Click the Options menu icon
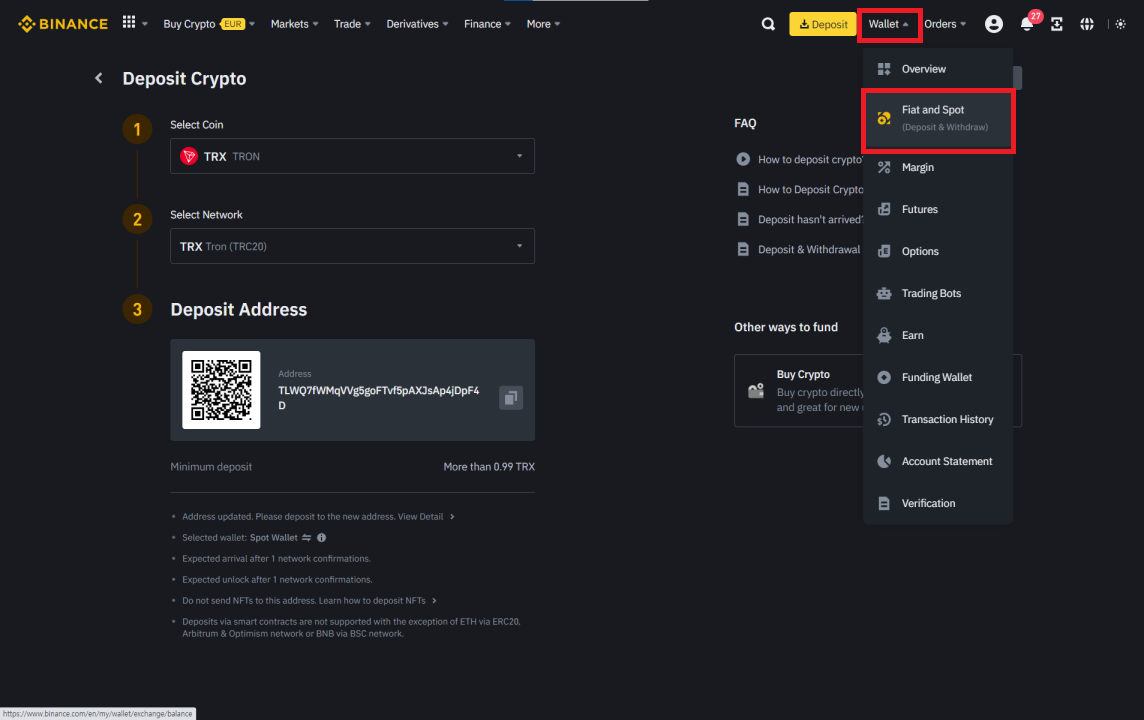The height and width of the screenshot is (720, 1144). click(884, 252)
